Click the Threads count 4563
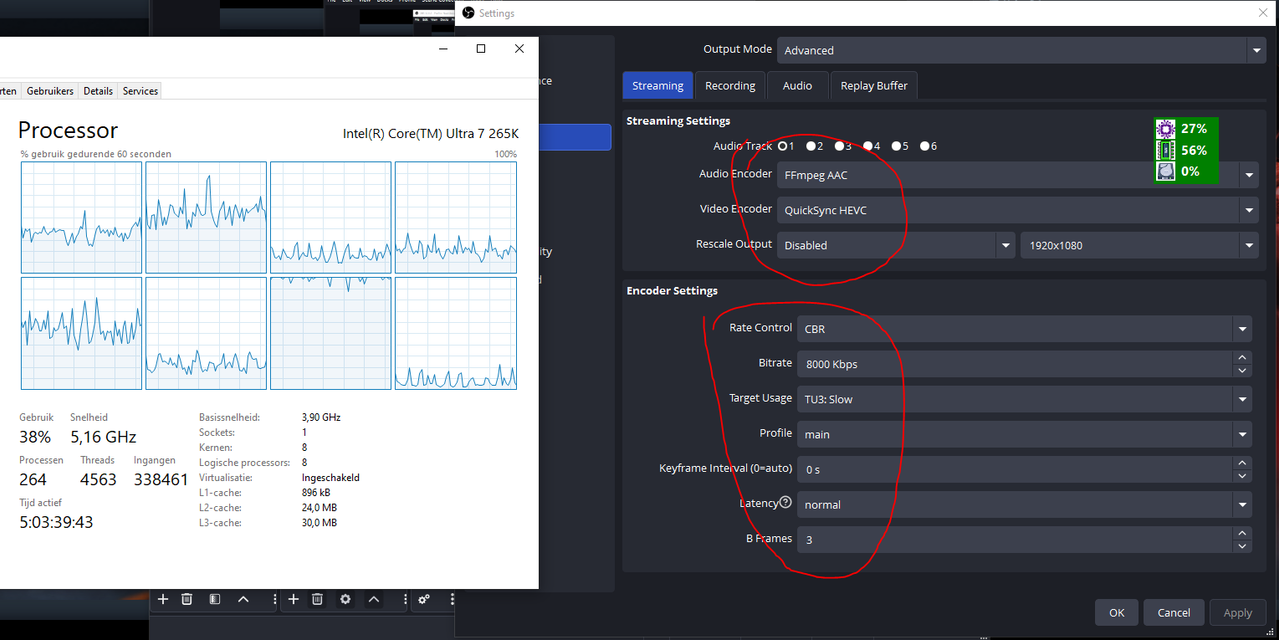The width and height of the screenshot is (1279, 640). coord(98,480)
